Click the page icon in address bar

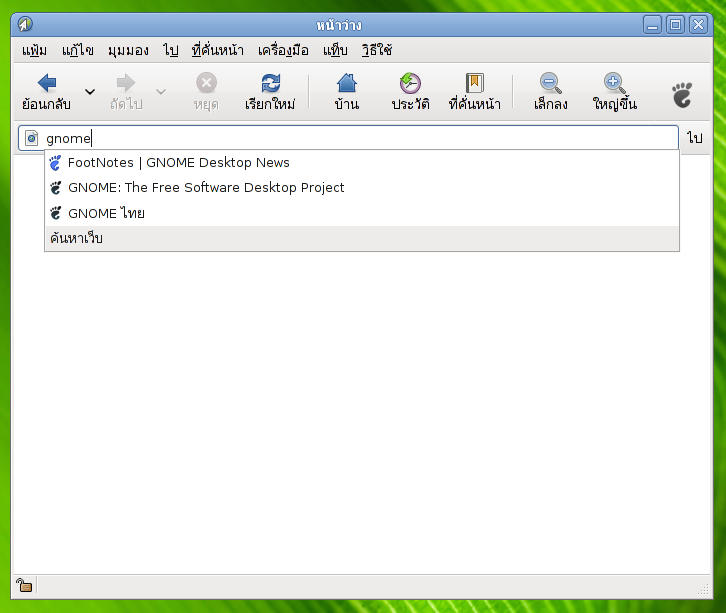click(31, 138)
